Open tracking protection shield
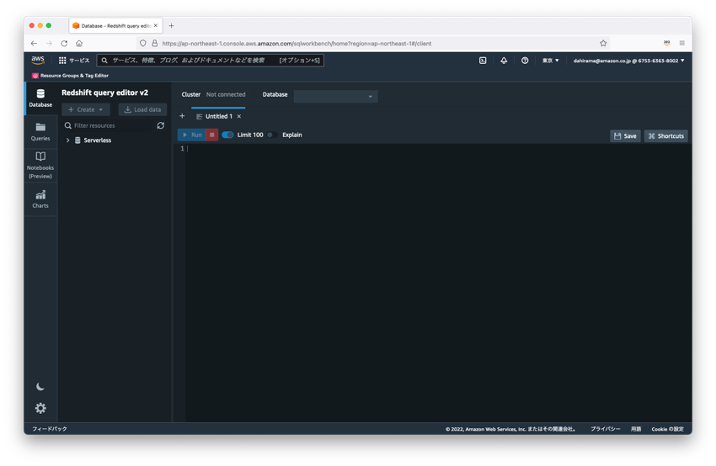This screenshot has width=716, height=466. point(143,43)
